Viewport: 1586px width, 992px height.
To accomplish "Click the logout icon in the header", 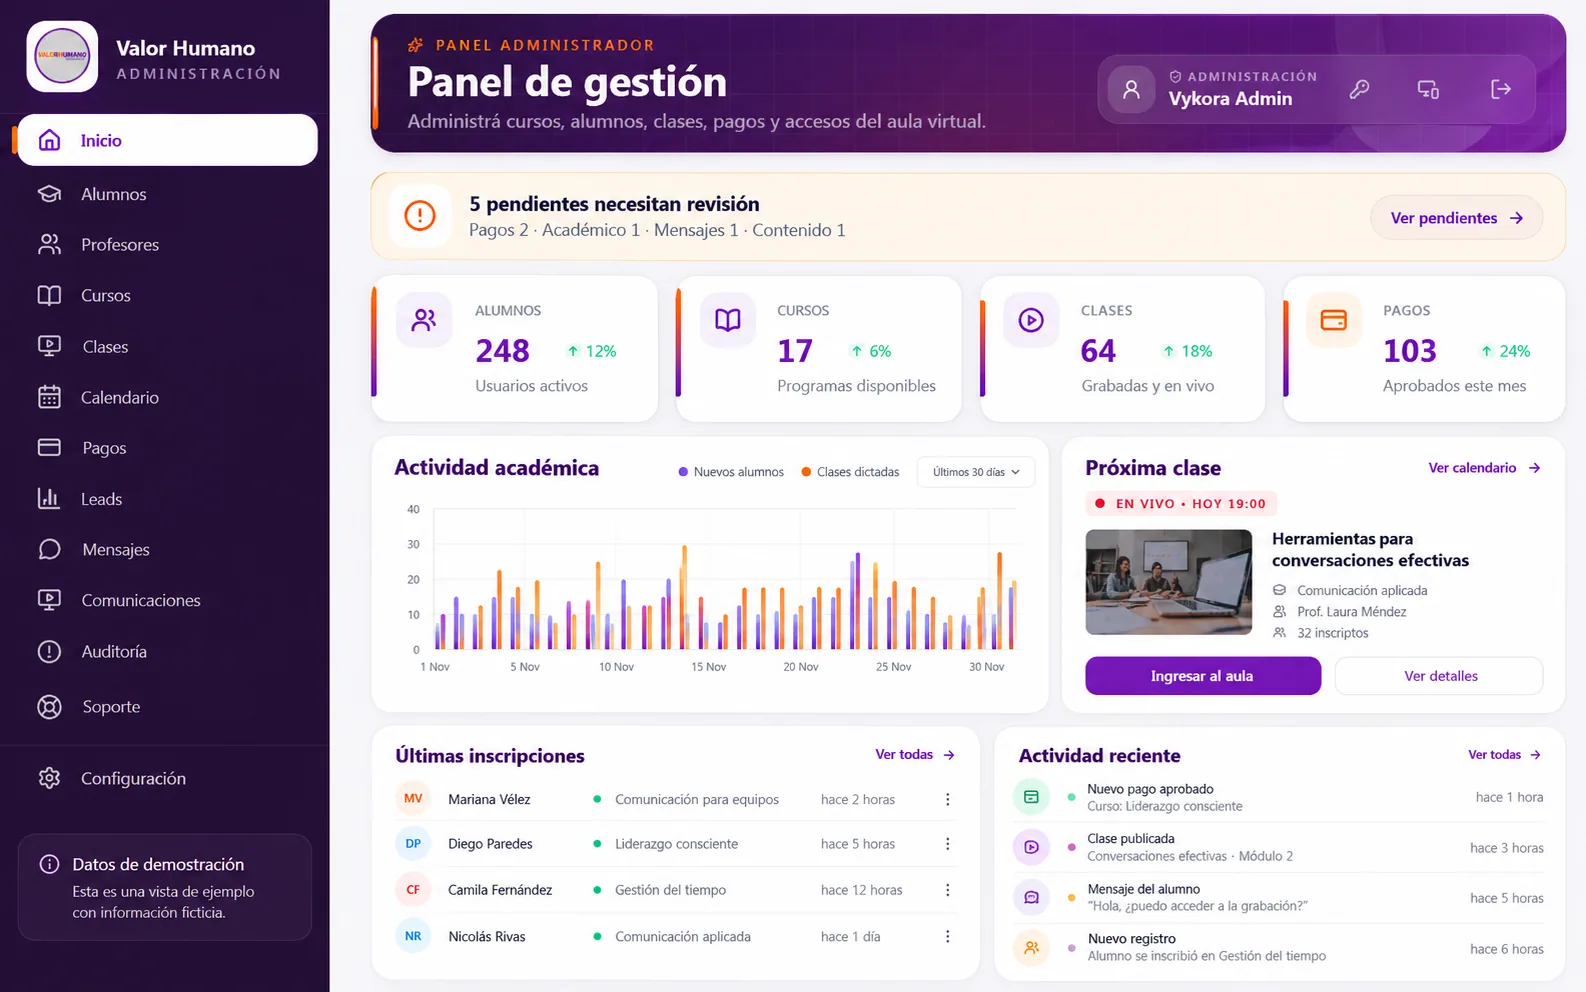I will [1500, 89].
